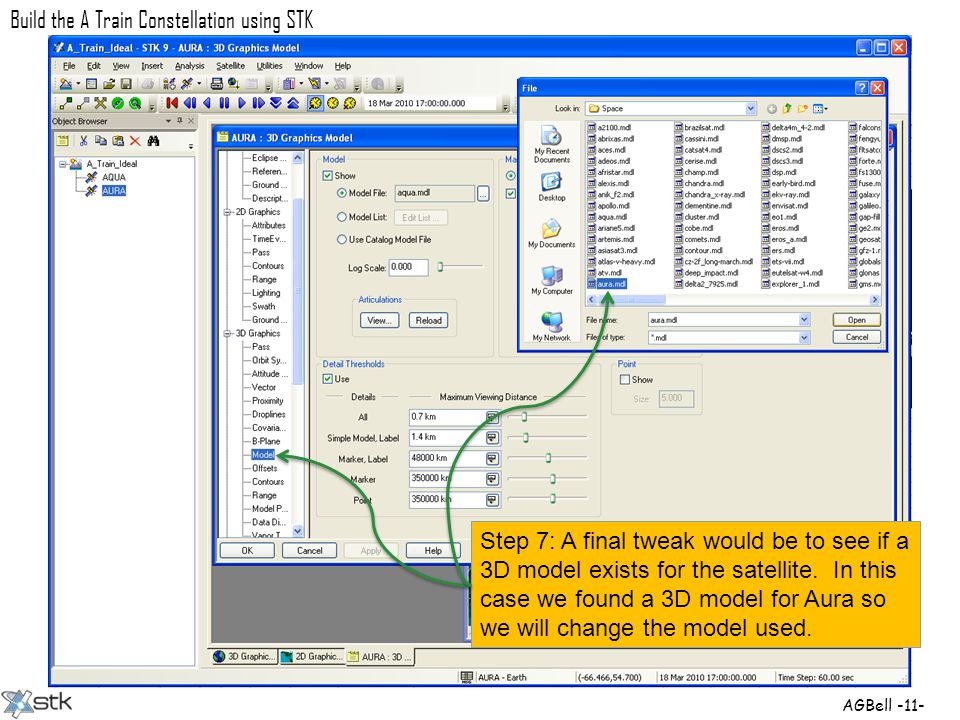Image resolution: width=960 pixels, height=720 pixels.
Task: Open My Computer shortcut in File dialog
Action: (552, 280)
